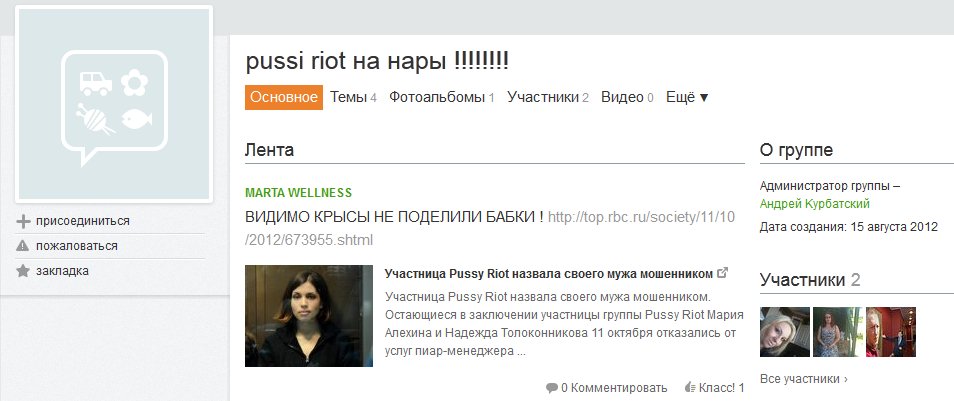Switch to the Видео tab
The image size is (954, 401).
(627, 97)
